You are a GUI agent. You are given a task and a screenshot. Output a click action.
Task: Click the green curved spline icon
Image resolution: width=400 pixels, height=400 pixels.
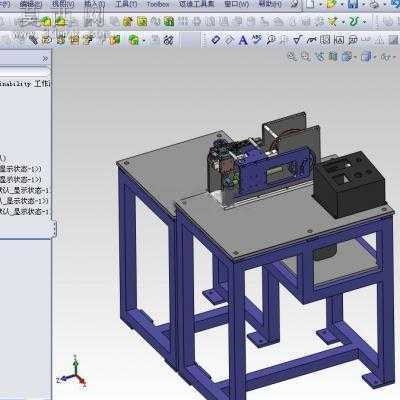pyautogui.click(x=354, y=22)
